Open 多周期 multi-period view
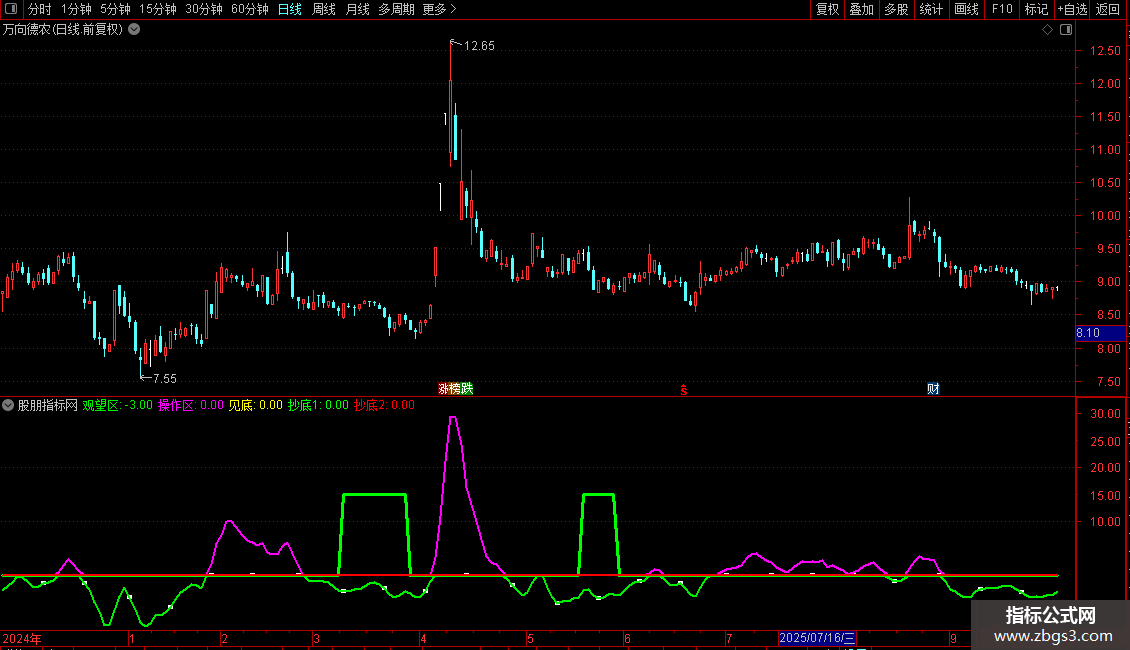The image size is (1130, 650). pos(396,9)
